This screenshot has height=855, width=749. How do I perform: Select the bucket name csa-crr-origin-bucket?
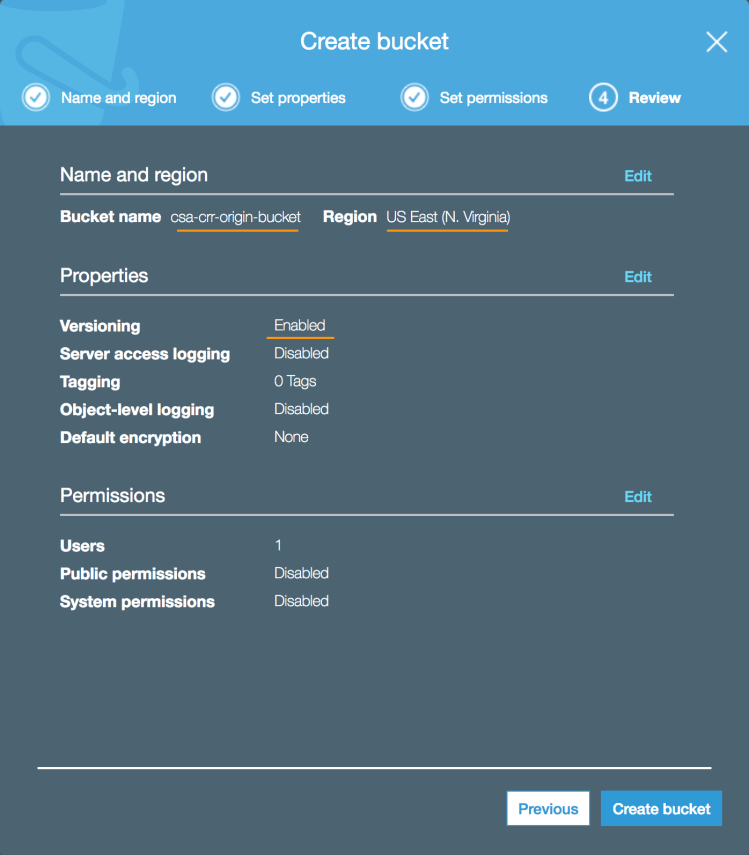pyautogui.click(x=235, y=217)
